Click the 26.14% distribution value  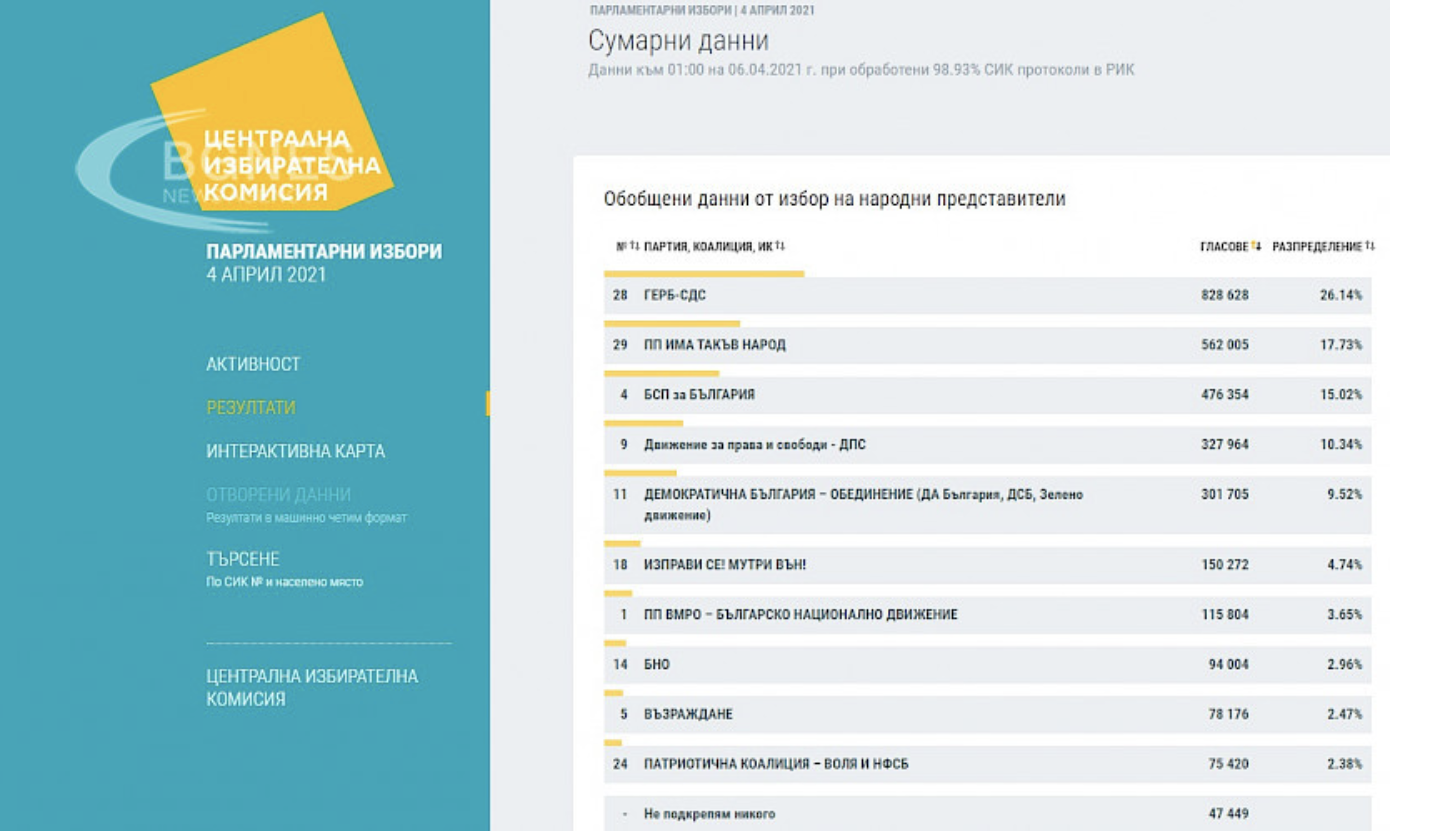click(1341, 296)
